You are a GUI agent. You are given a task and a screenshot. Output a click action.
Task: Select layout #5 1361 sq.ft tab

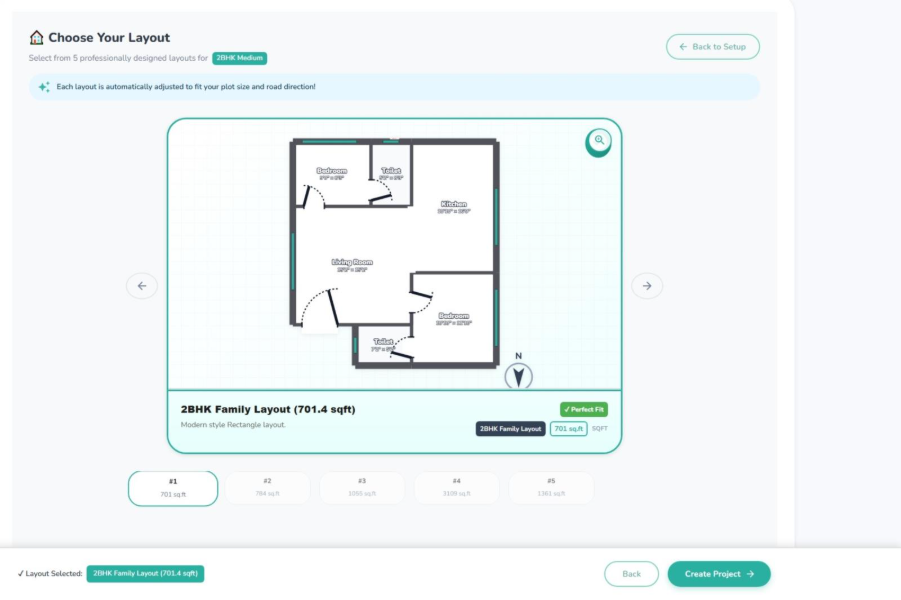[x=551, y=487]
